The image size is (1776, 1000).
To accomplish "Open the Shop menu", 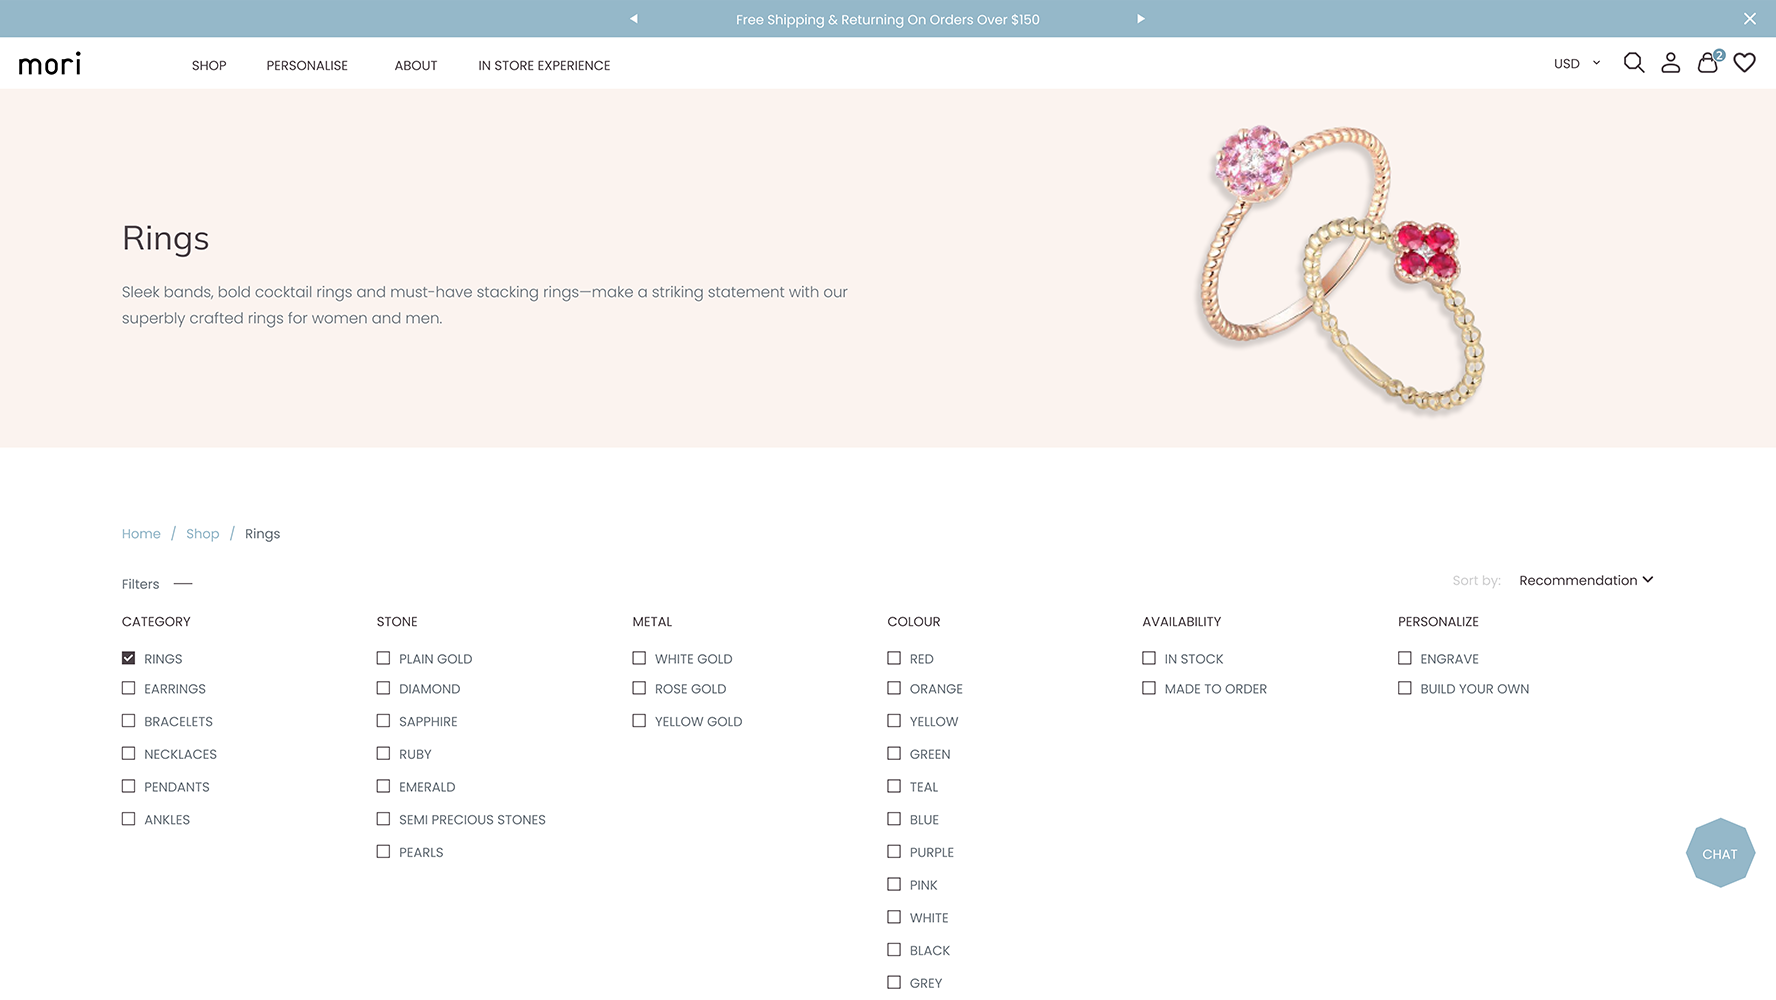I will pos(209,66).
